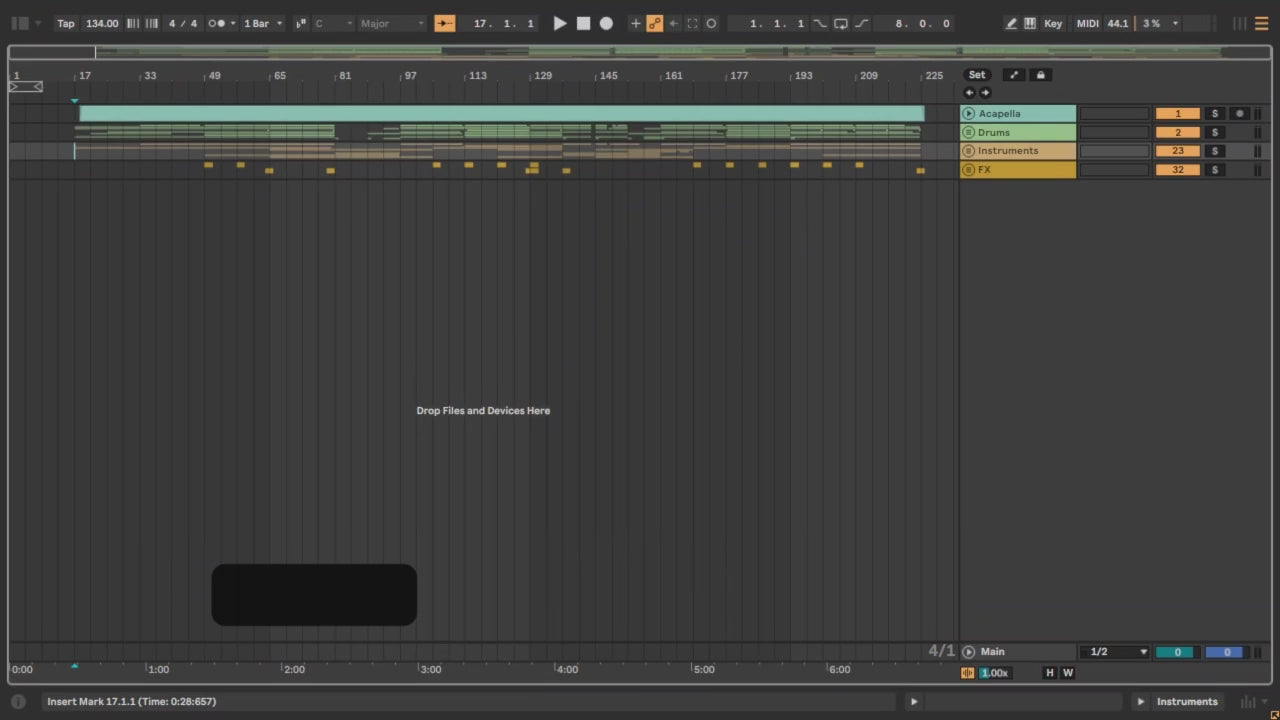This screenshot has height=720, width=1280.
Task: Unfold the Instruments group track
Action: (968, 151)
